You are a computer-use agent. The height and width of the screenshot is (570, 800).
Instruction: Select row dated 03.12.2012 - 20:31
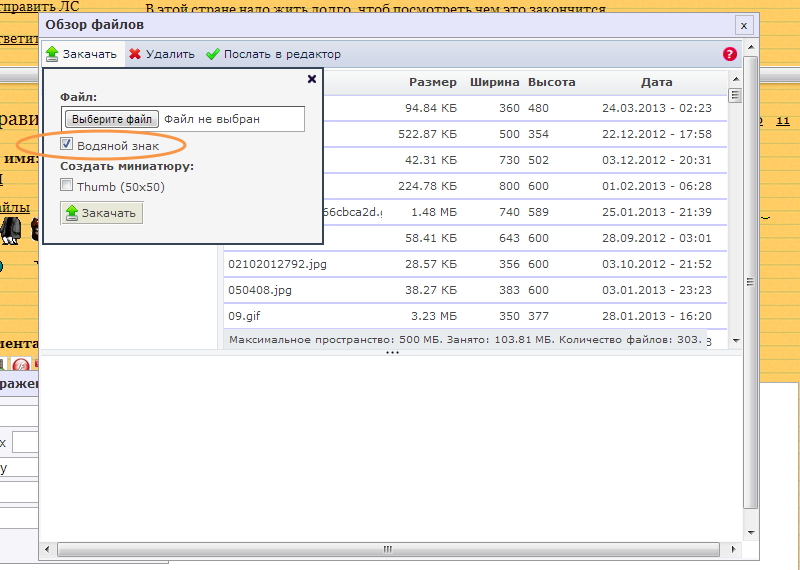point(525,160)
